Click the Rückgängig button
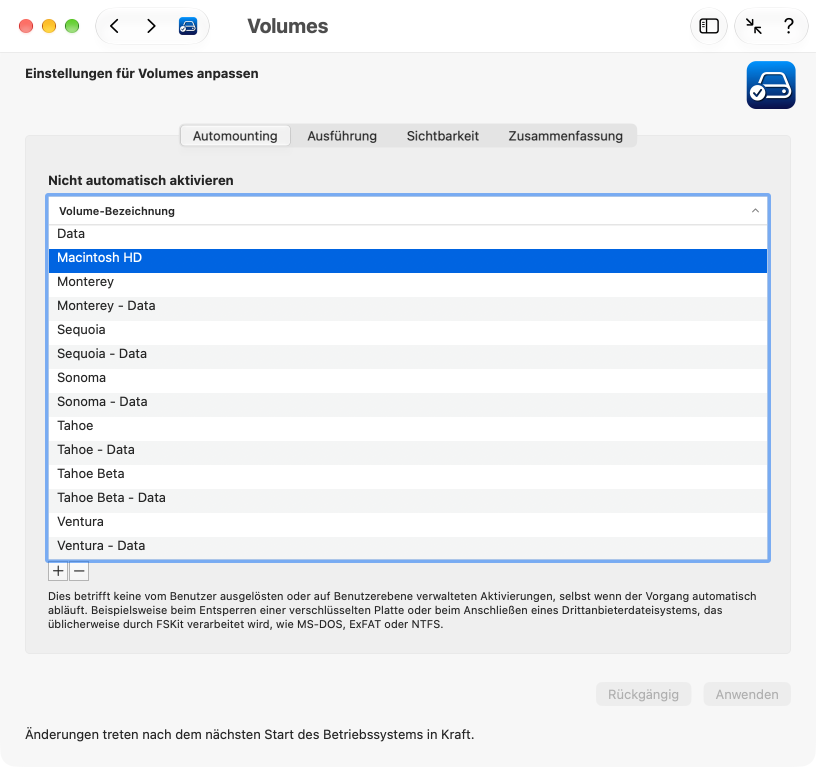816x767 pixels. [643, 694]
